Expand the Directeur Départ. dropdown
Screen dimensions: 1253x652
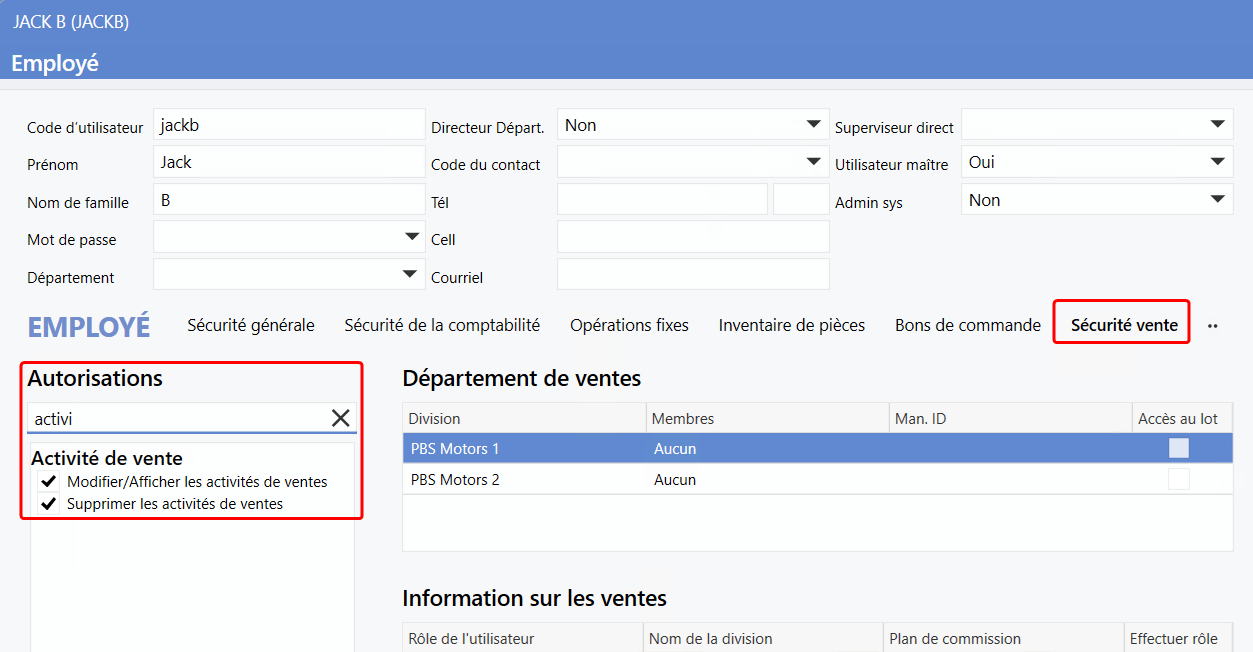point(813,125)
